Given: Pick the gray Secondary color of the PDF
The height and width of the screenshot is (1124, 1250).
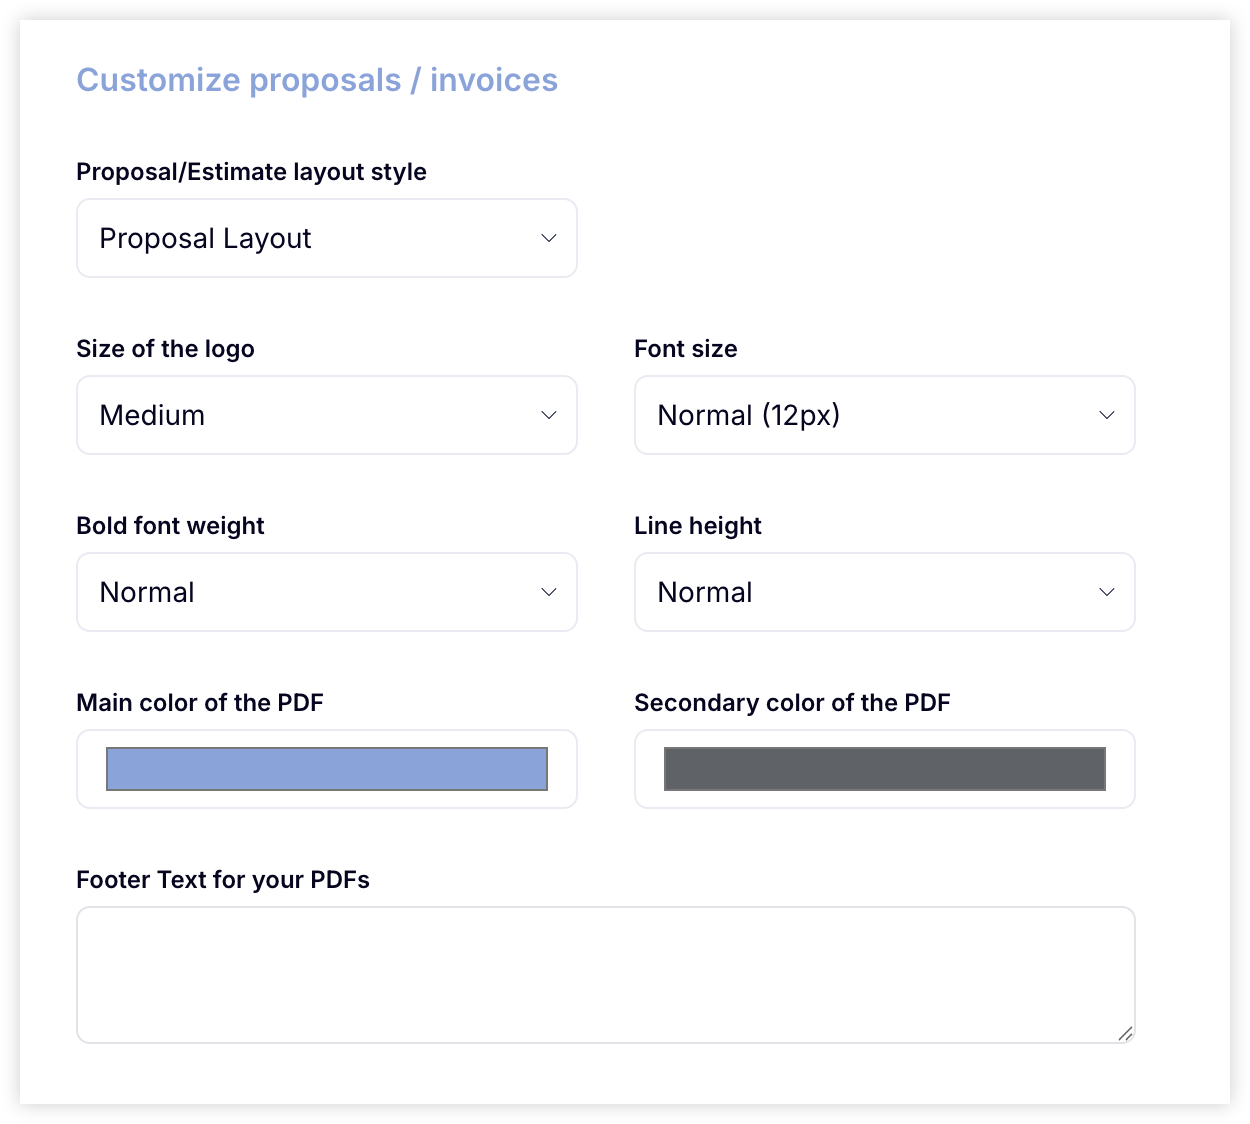Looking at the screenshot, I should (x=885, y=769).
